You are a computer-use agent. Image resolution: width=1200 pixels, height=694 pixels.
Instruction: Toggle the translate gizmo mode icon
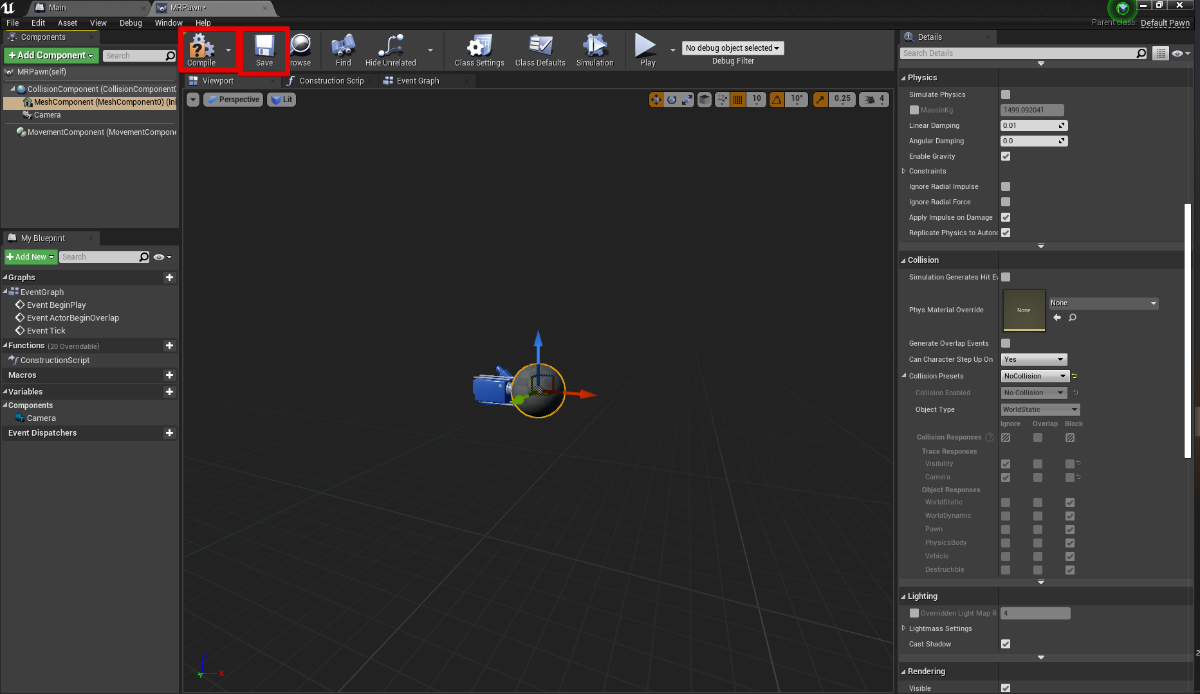pyautogui.click(x=656, y=99)
